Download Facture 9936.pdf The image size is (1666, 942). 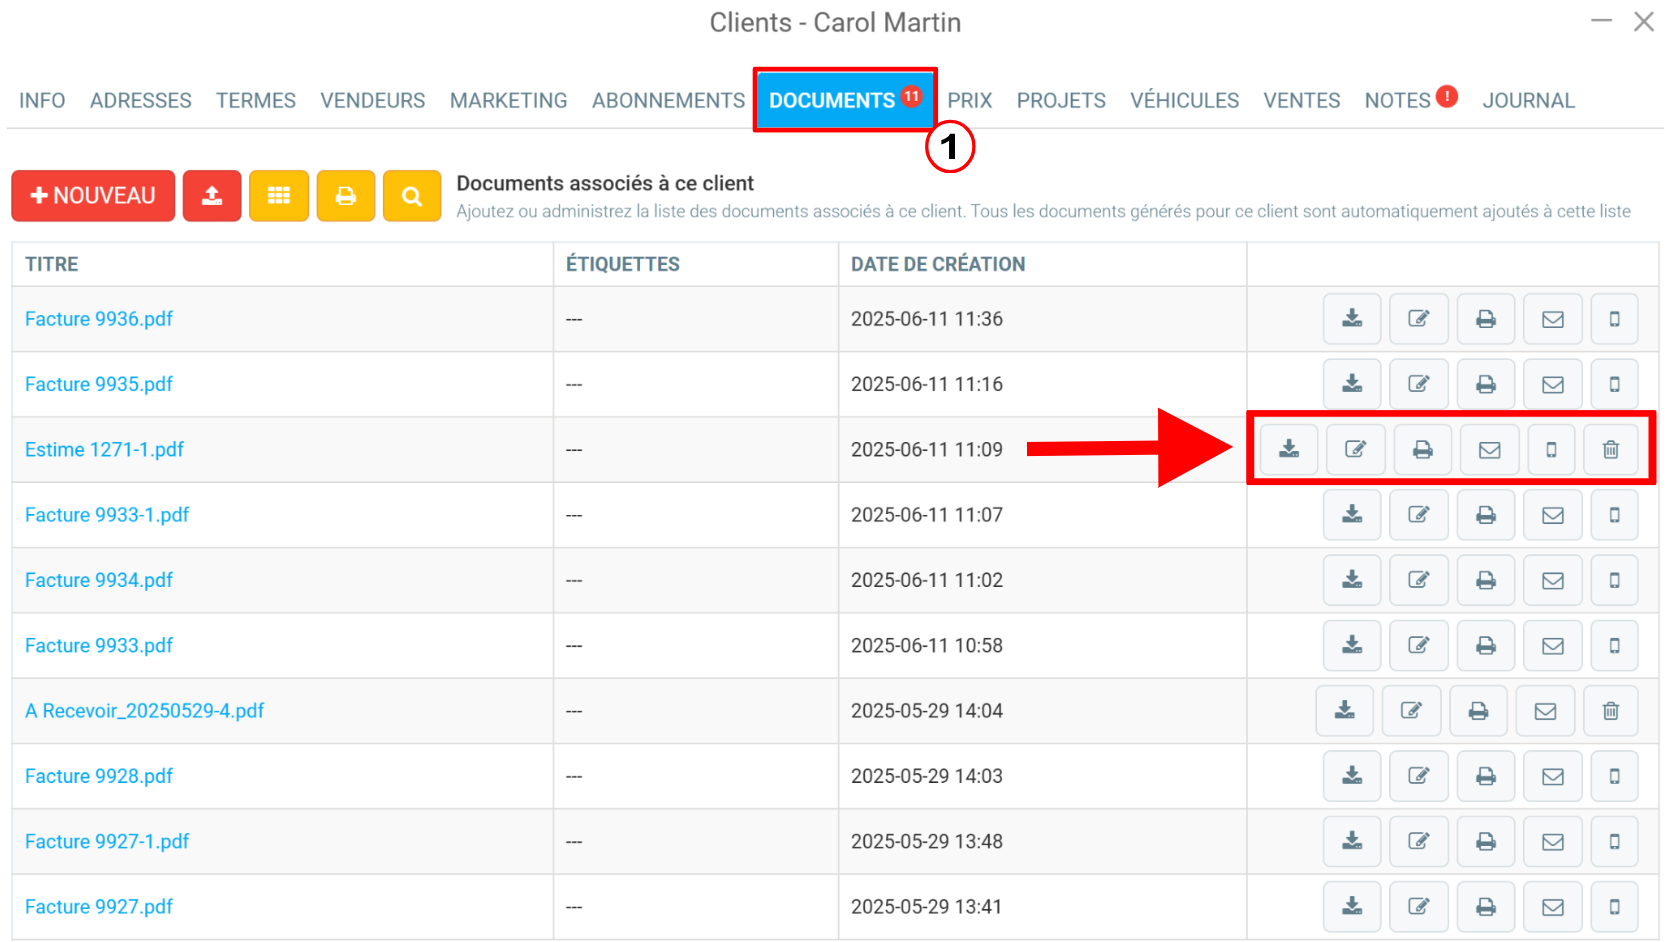click(1352, 319)
